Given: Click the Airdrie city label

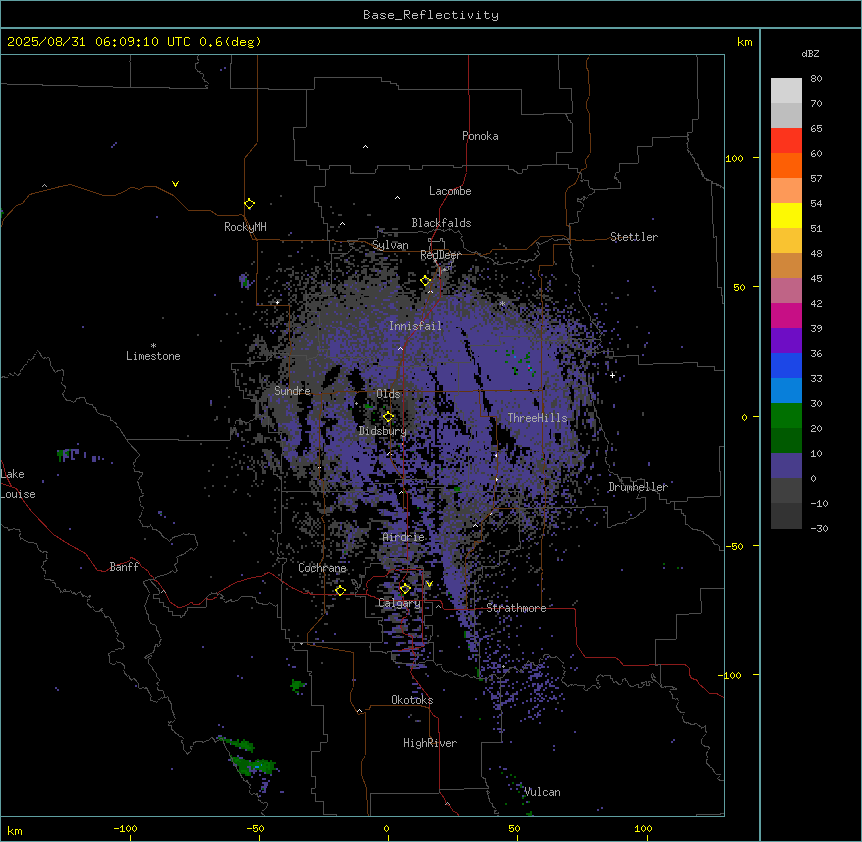Looking at the screenshot, I should pos(404,537).
